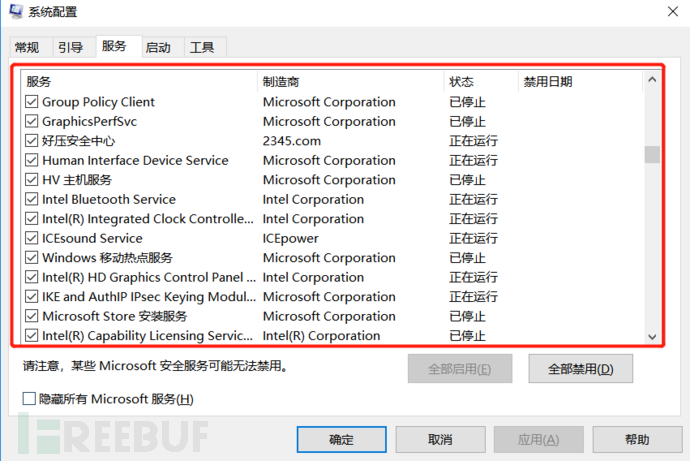
Task: Switch to the 启动 tab
Action: point(162,47)
